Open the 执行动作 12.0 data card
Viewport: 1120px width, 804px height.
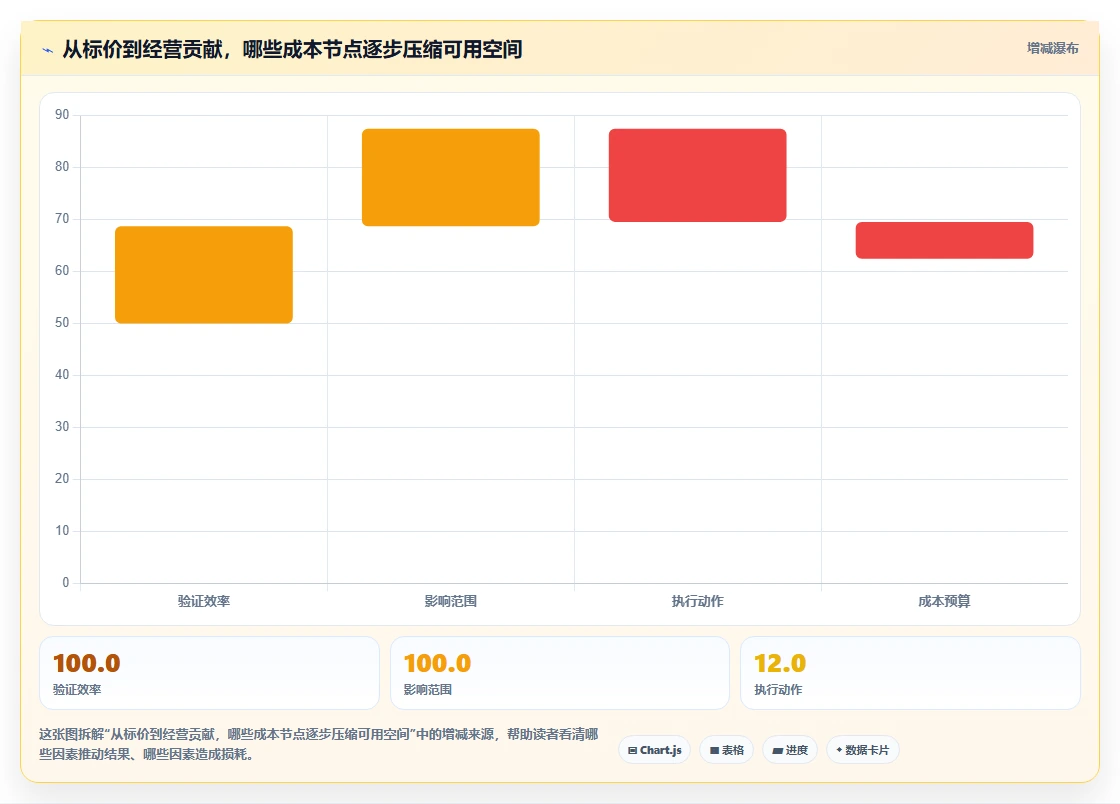click(910, 673)
